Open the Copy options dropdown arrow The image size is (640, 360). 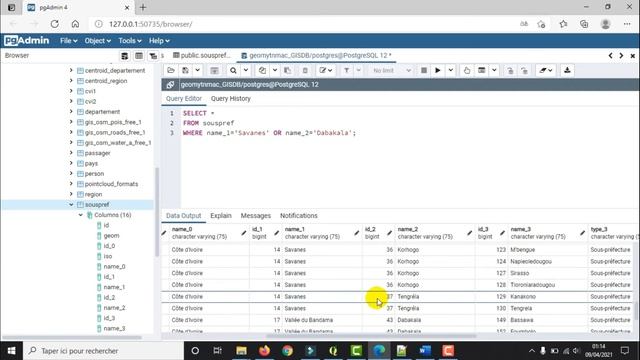(275, 71)
